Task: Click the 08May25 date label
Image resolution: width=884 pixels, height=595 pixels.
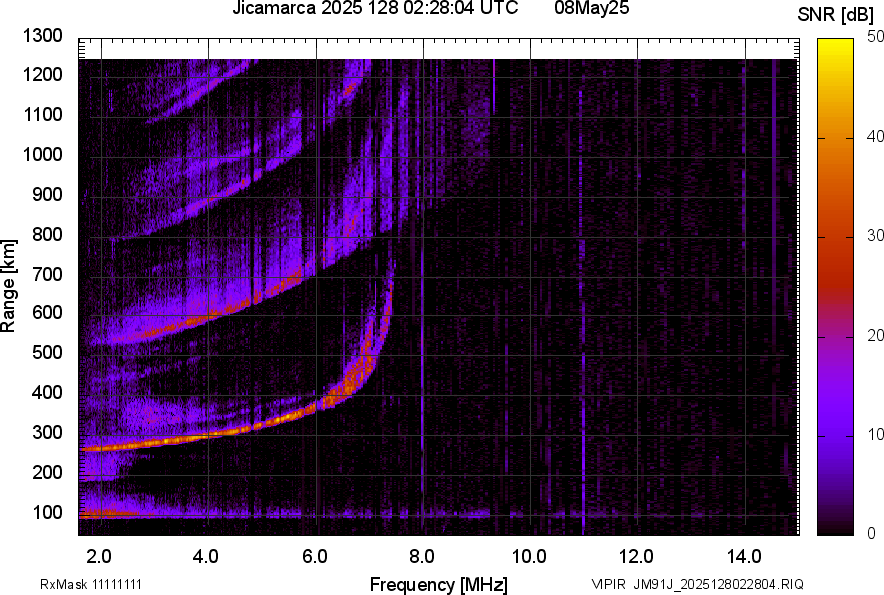Action: click(591, 8)
